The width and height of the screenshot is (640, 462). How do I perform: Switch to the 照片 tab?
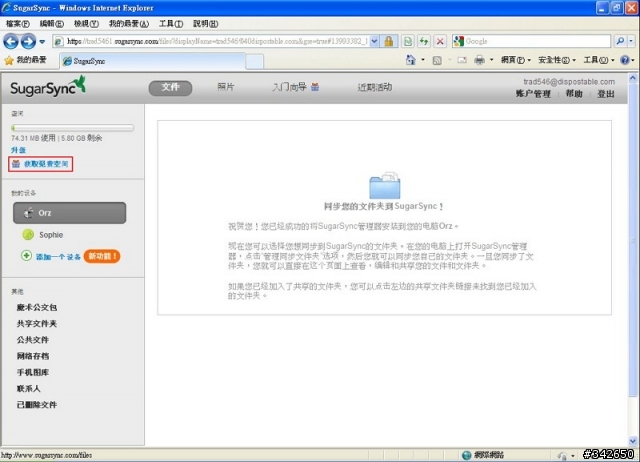[x=226, y=87]
